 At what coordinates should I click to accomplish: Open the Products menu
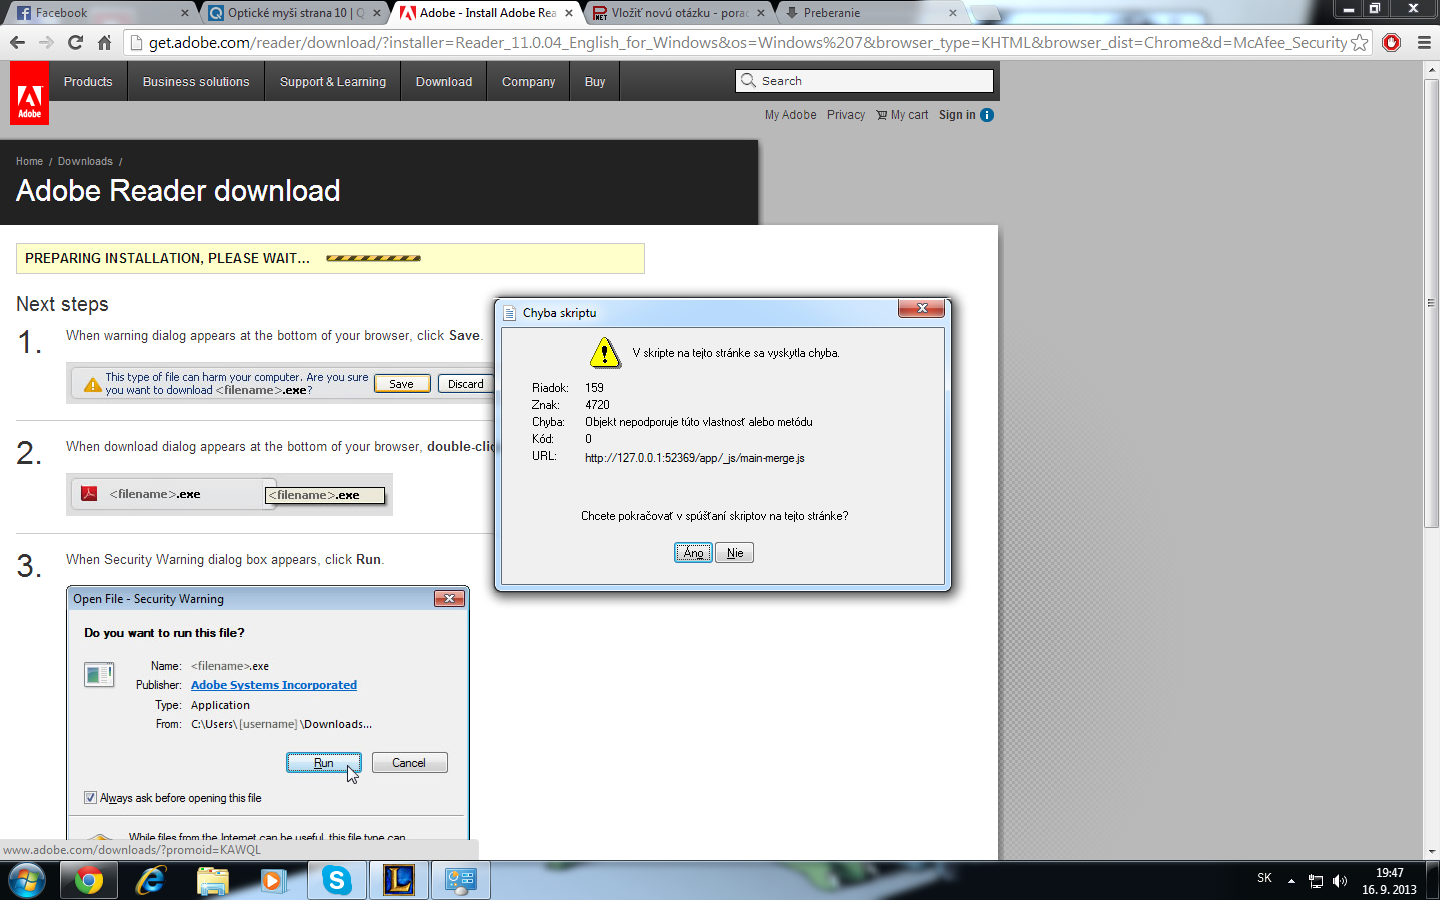click(88, 82)
